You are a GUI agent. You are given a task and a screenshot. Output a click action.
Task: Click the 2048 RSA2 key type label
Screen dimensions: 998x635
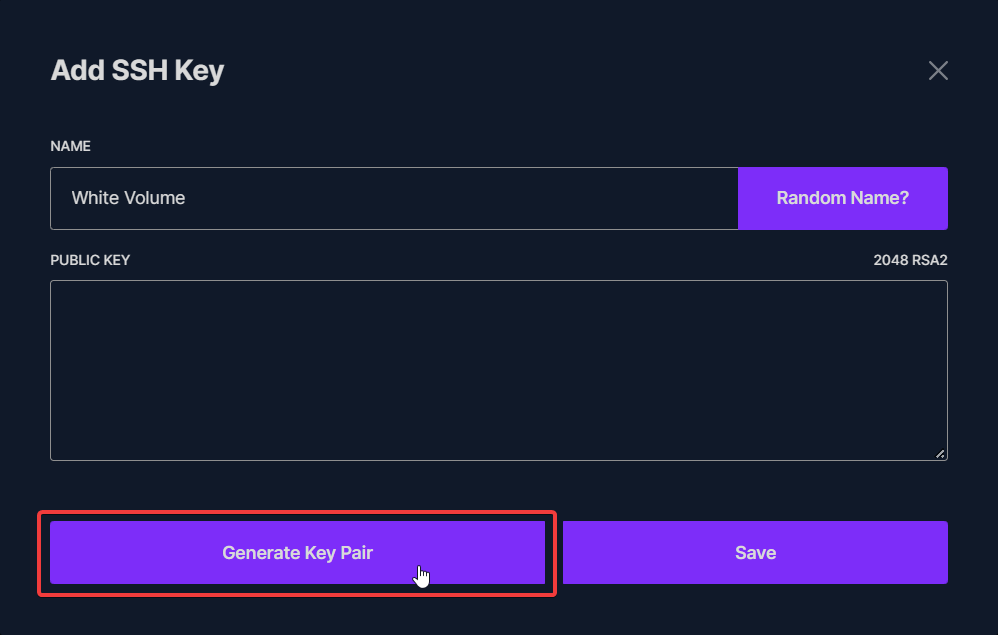point(910,260)
